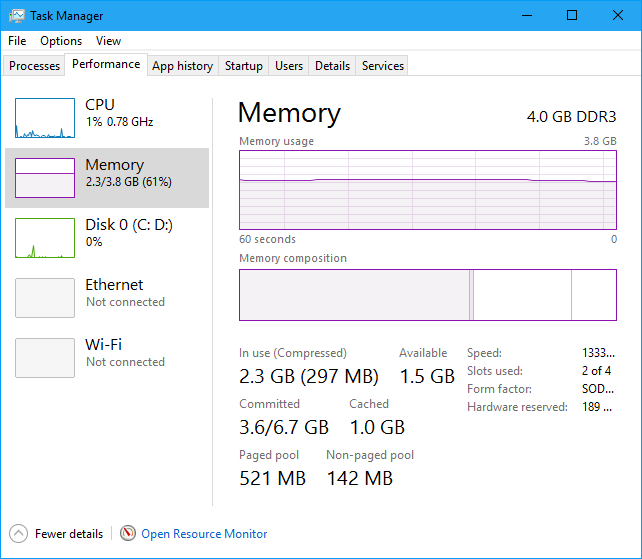The width and height of the screenshot is (642, 559).
Task: Click the Memory composition bar
Action: click(428, 295)
